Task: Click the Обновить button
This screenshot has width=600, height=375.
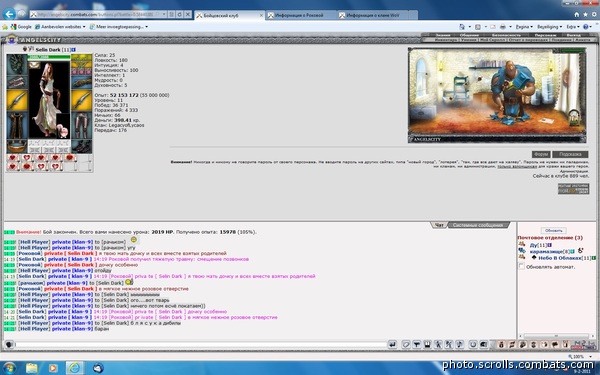Action: click(x=553, y=231)
